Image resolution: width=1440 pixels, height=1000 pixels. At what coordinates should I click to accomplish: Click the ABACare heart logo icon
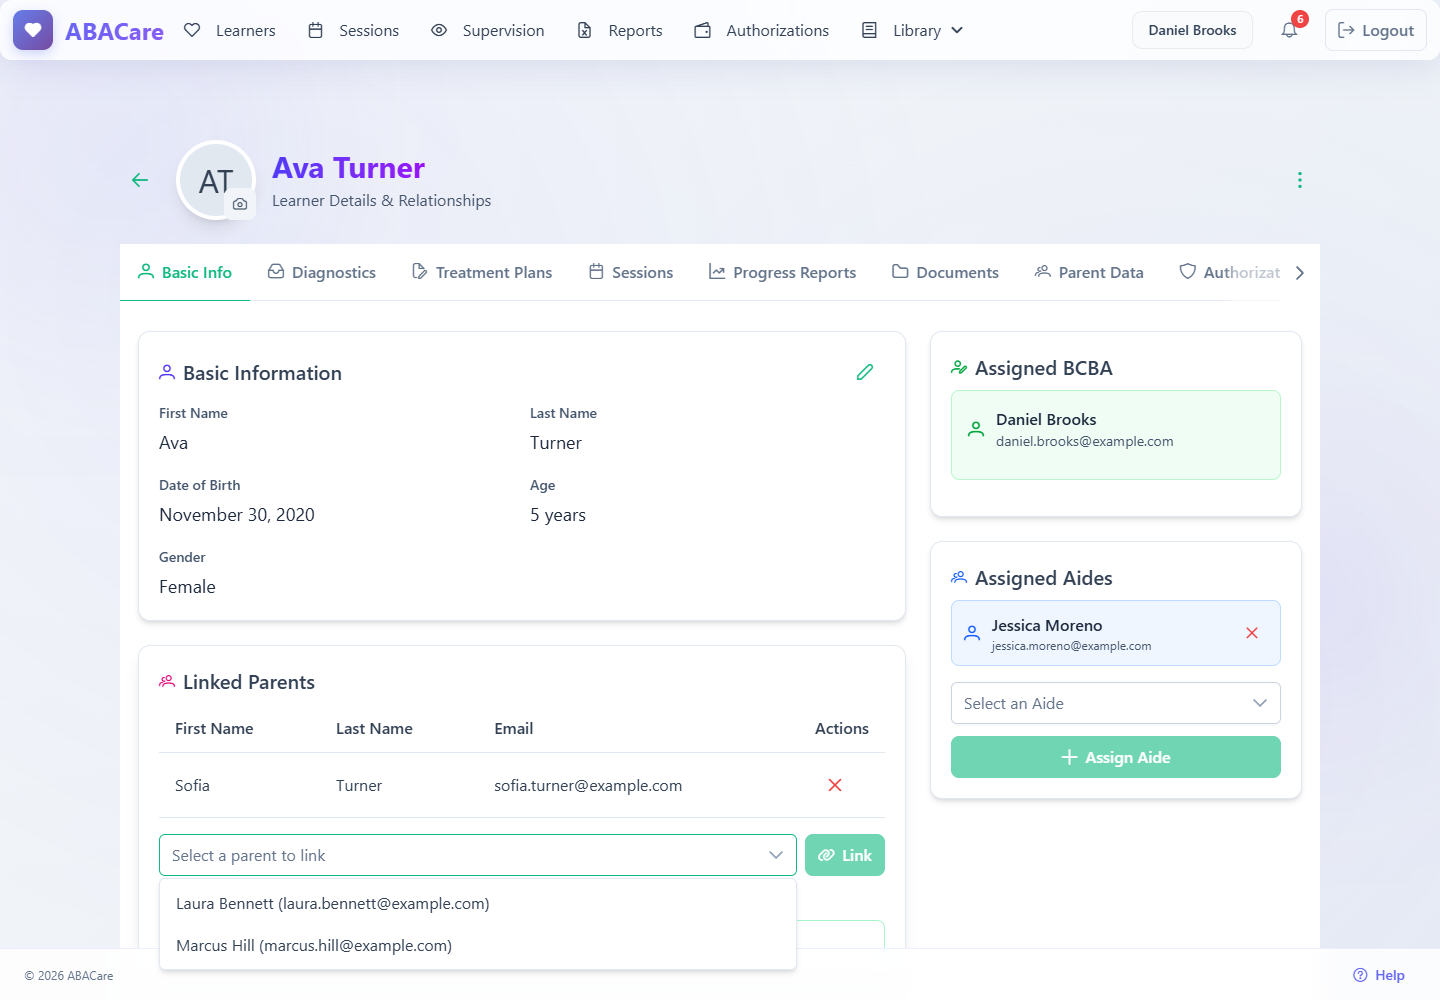tap(33, 30)
